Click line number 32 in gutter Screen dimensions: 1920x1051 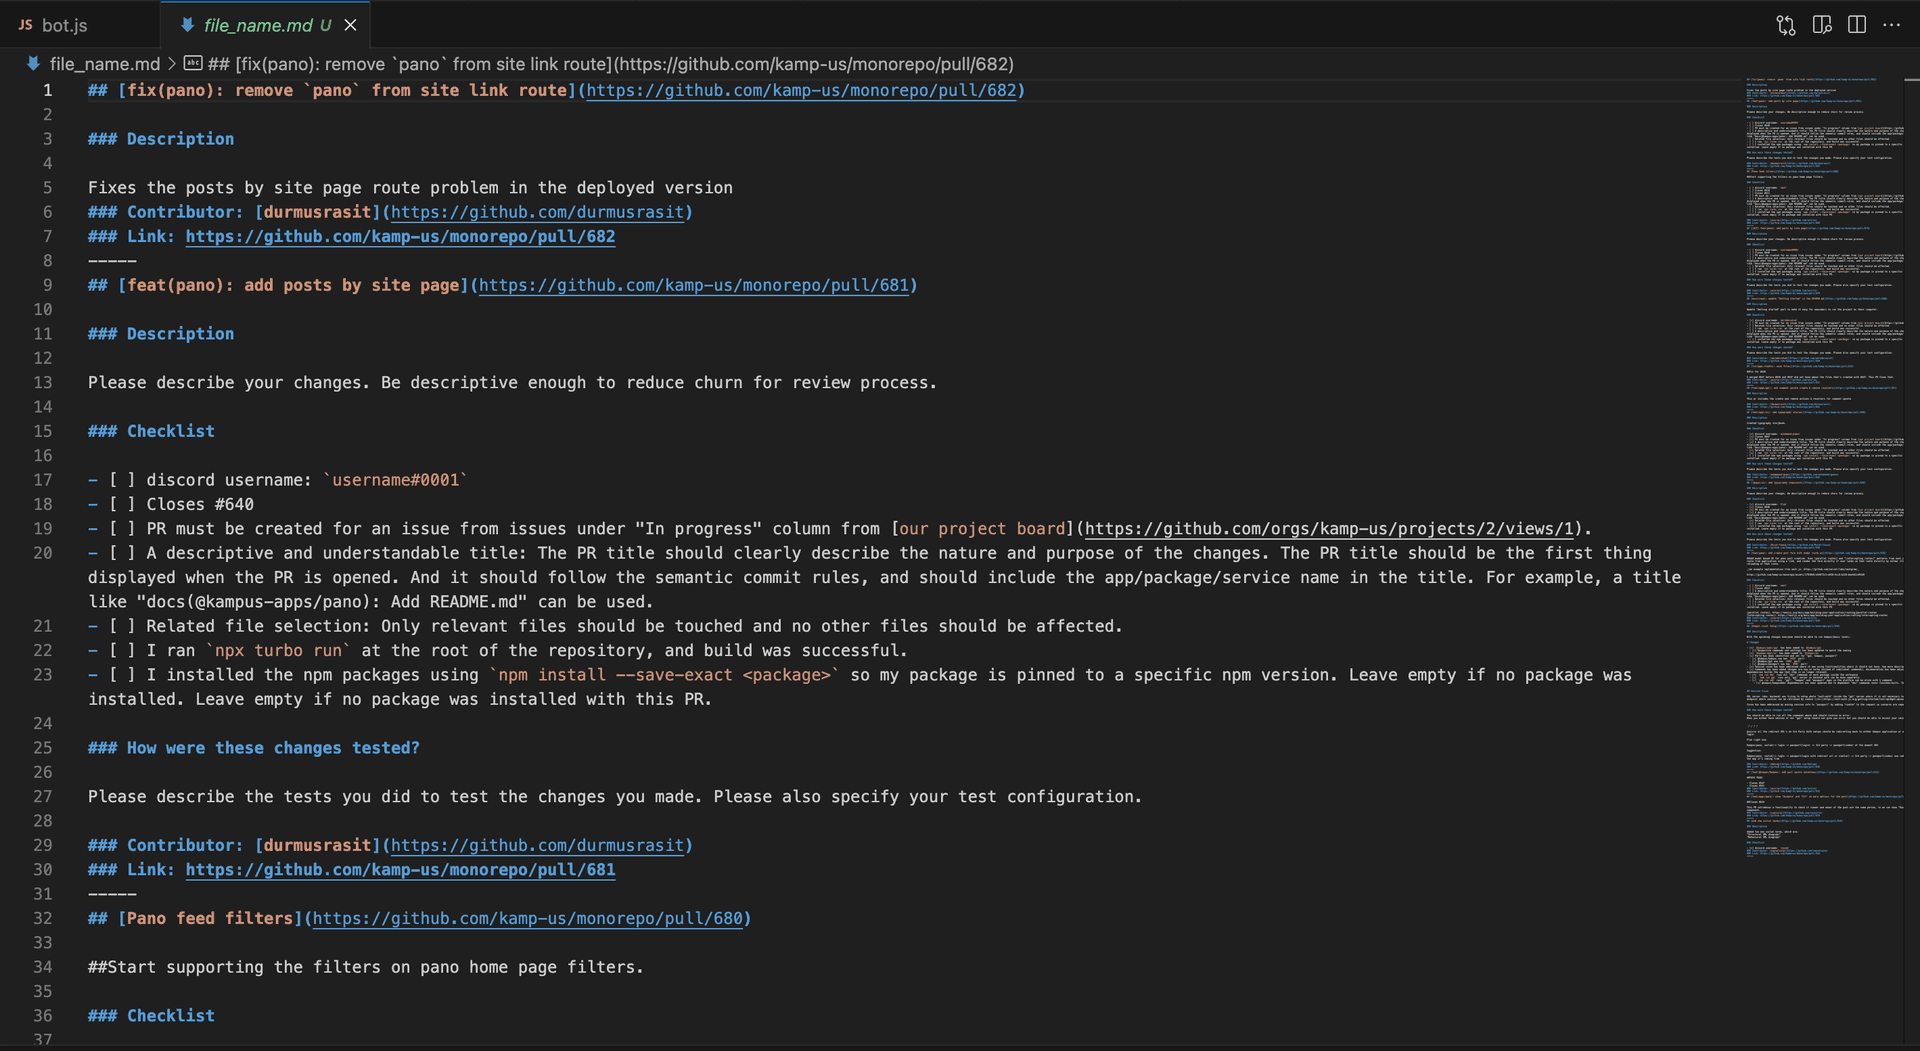(x=43, y=918)
